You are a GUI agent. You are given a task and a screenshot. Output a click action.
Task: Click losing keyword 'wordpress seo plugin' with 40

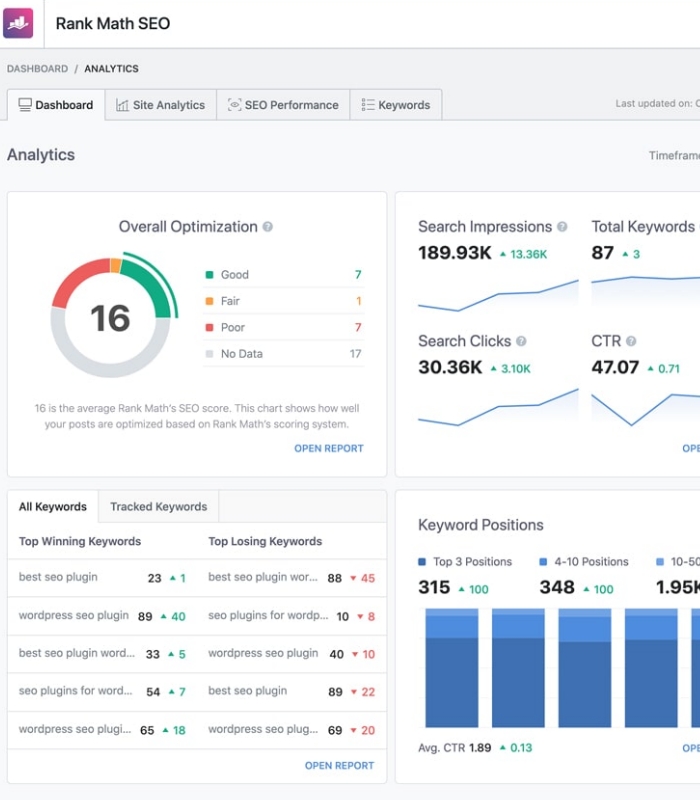[292, 654]
